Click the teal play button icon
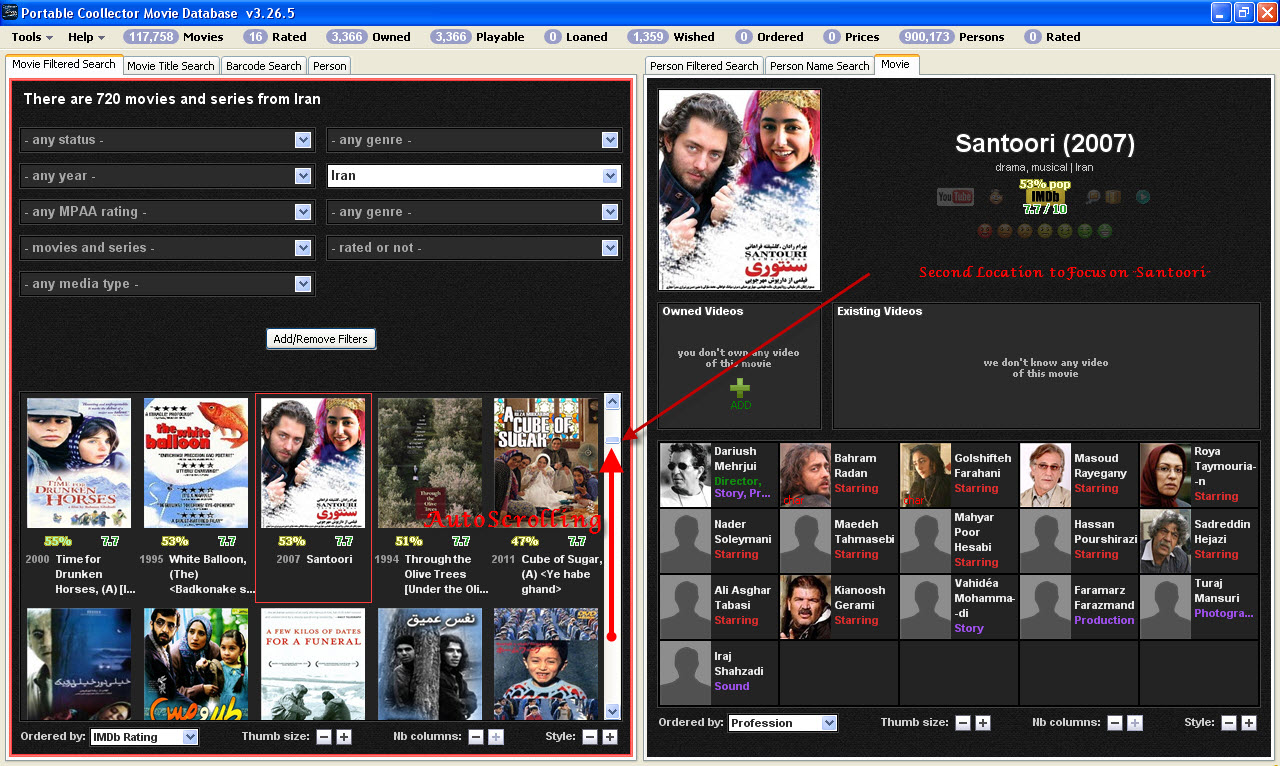The image size is (1280, 766). click(x=1143, y=197)
